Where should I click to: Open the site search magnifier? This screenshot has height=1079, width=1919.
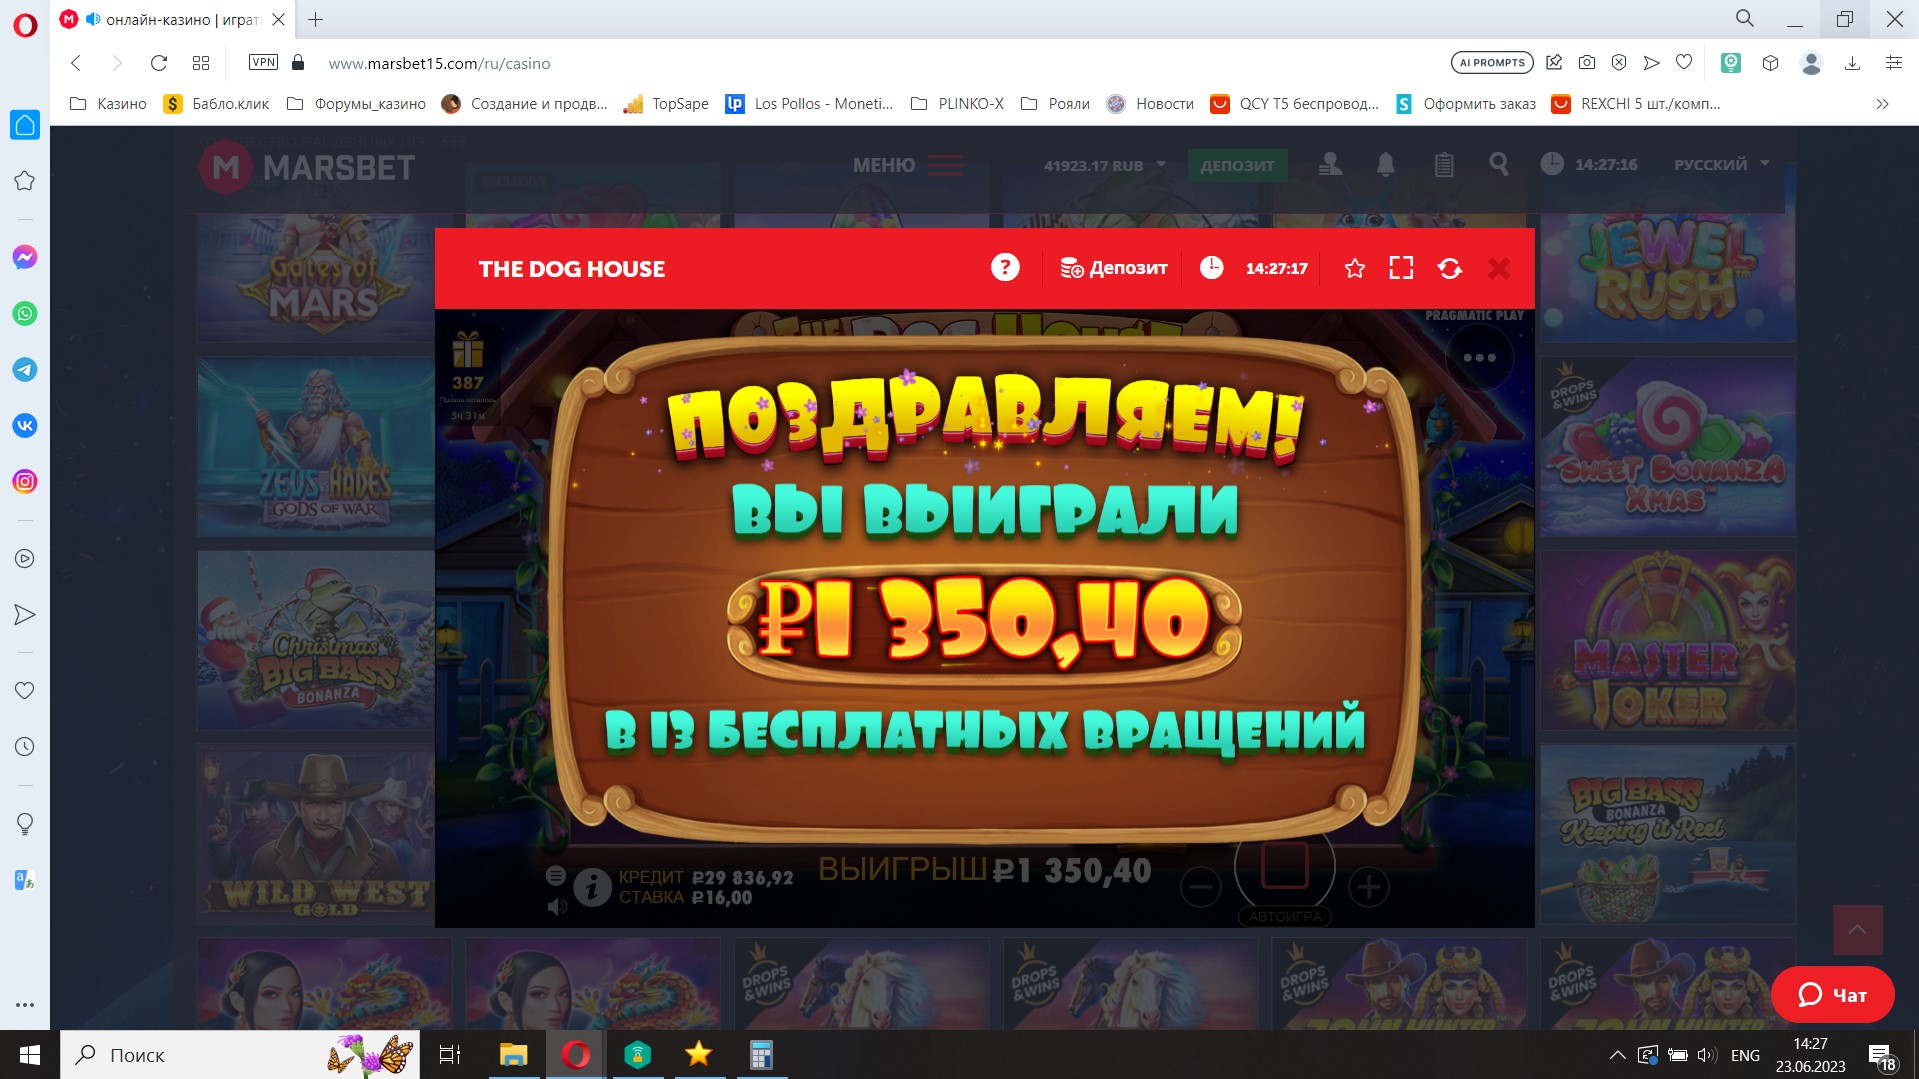(1499, 164)
